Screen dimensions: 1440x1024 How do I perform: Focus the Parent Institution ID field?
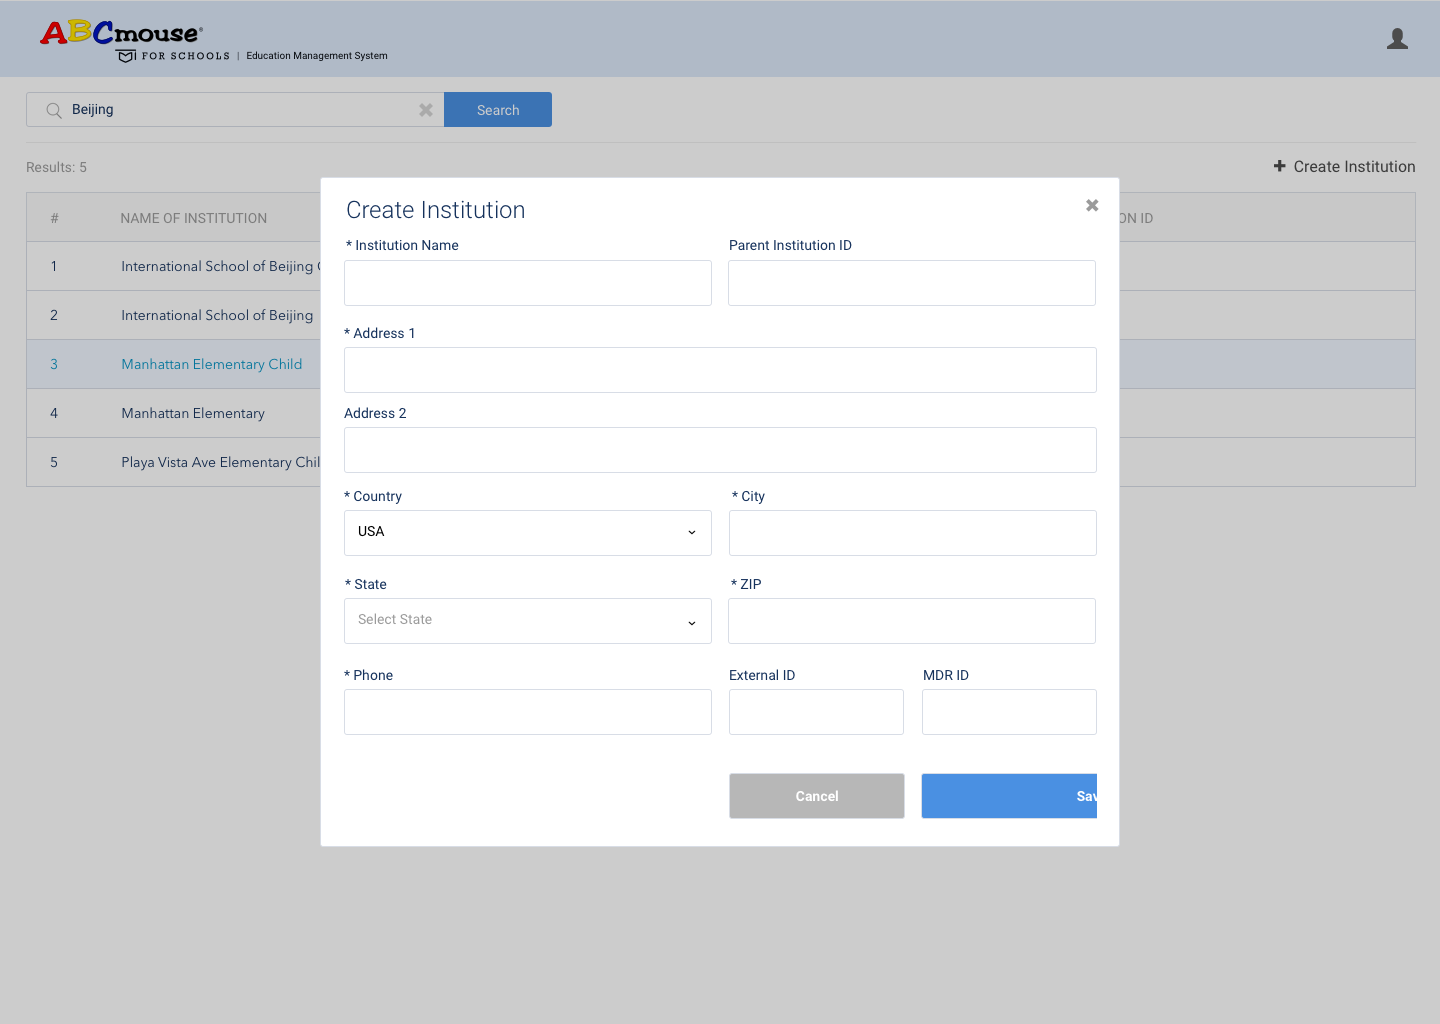pos(912,283)
